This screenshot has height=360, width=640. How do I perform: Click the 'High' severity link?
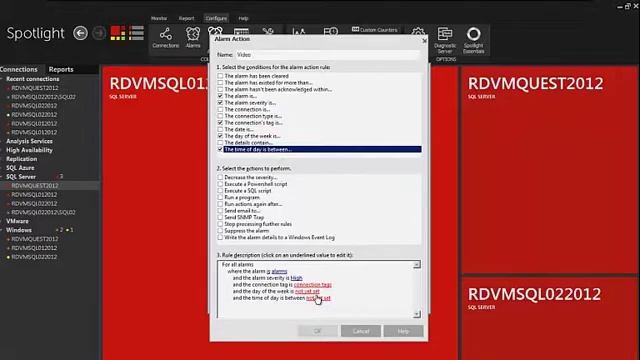pos(296,278)
